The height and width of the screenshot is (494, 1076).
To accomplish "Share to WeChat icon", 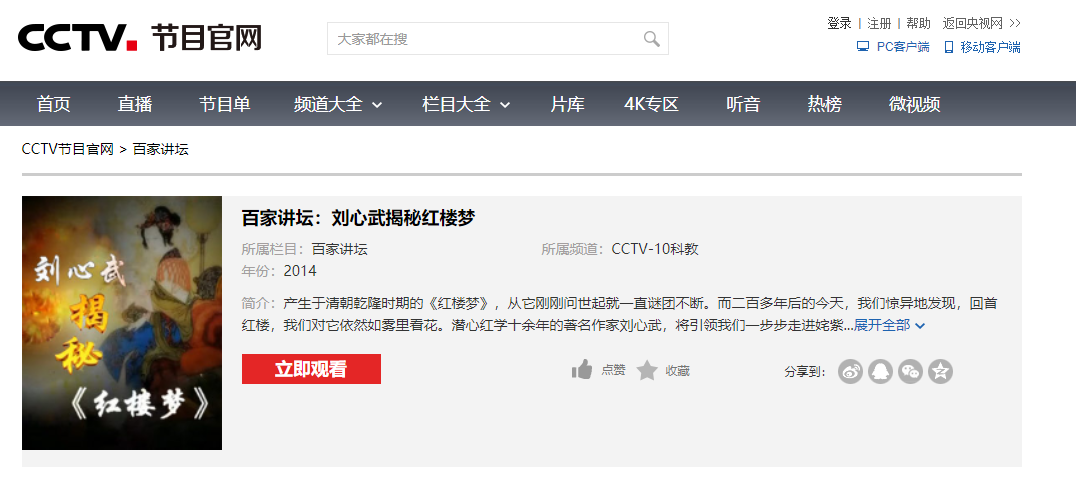I will tap(911, 371).
